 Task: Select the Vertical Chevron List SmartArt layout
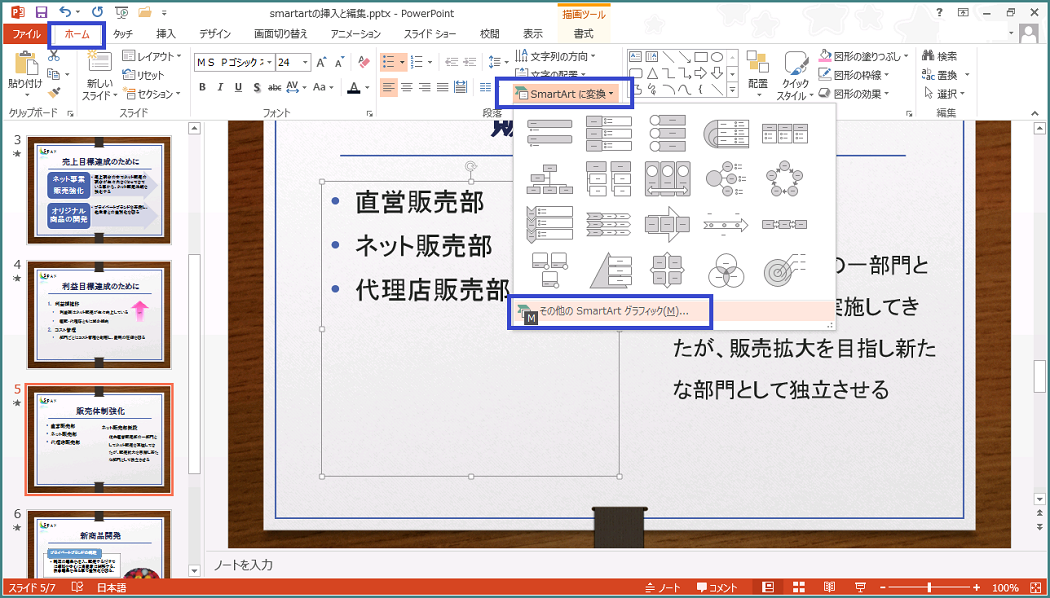550,224
